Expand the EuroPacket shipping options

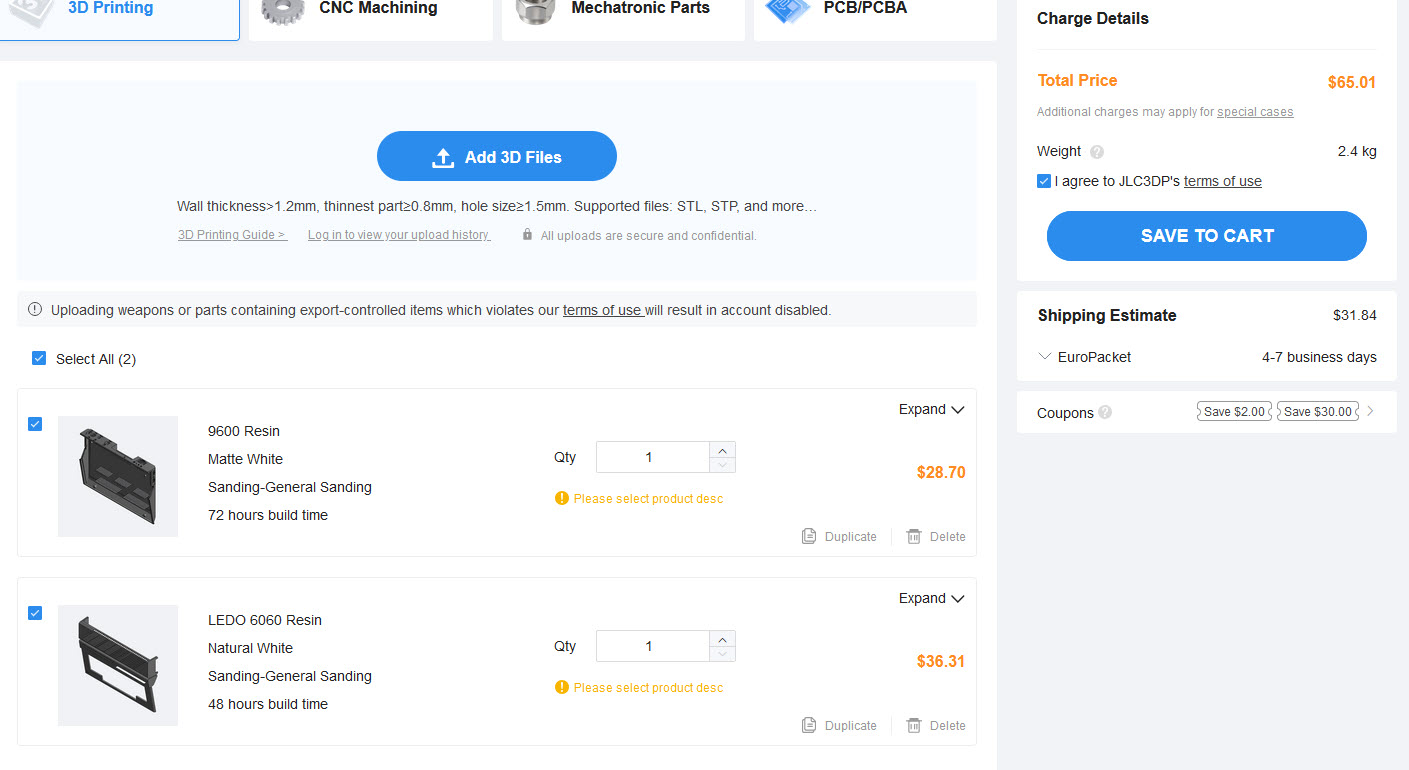click(1045, 357)
